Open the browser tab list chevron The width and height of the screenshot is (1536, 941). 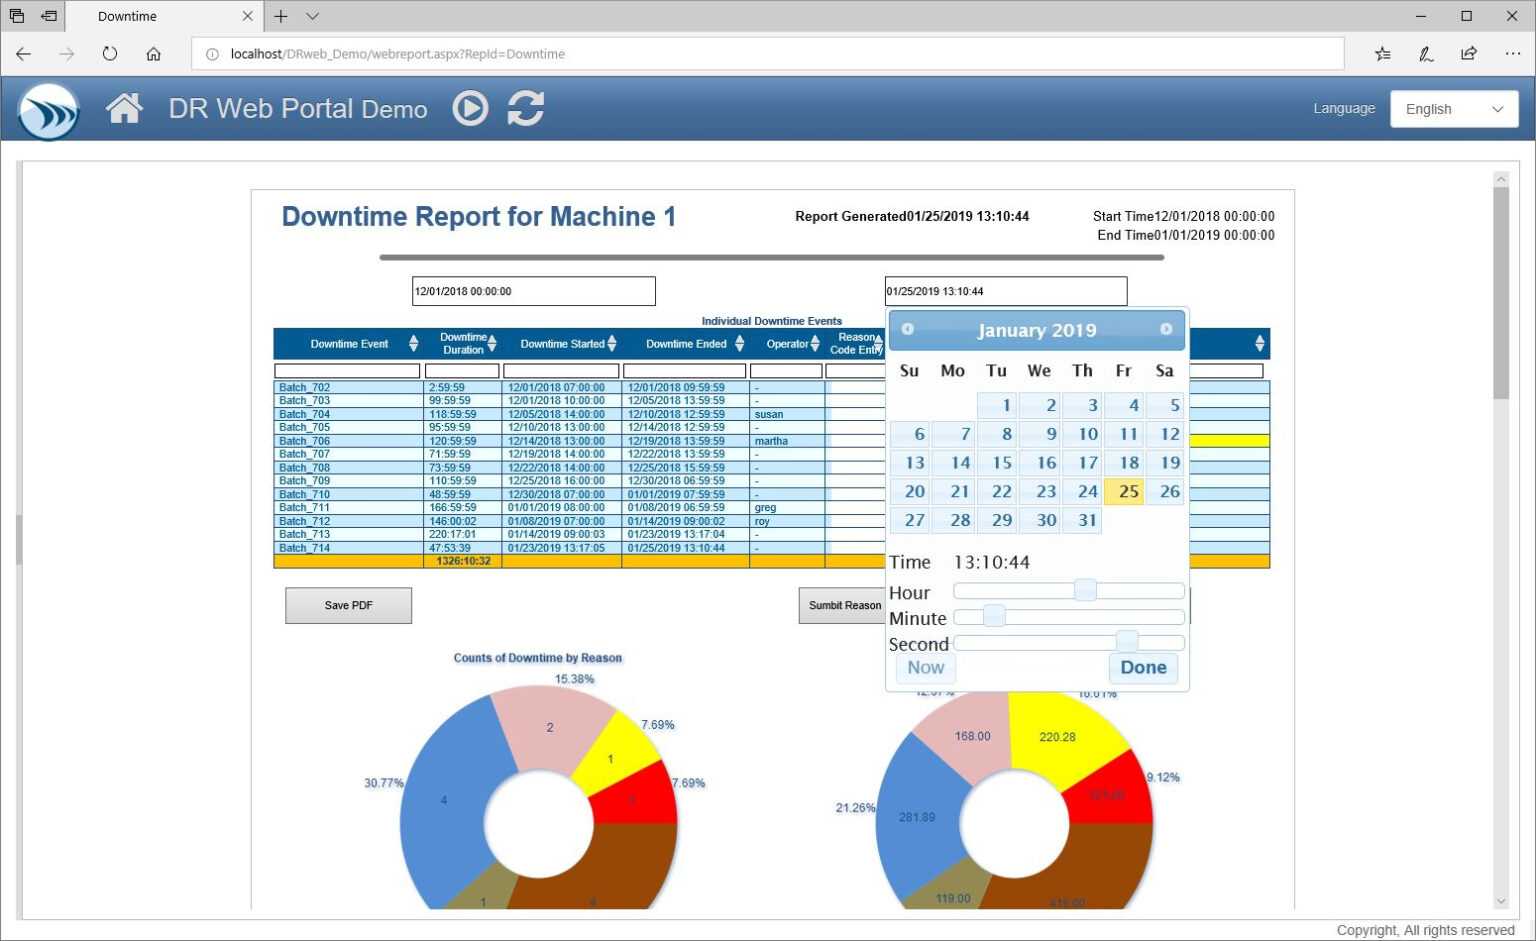(312, 16)
